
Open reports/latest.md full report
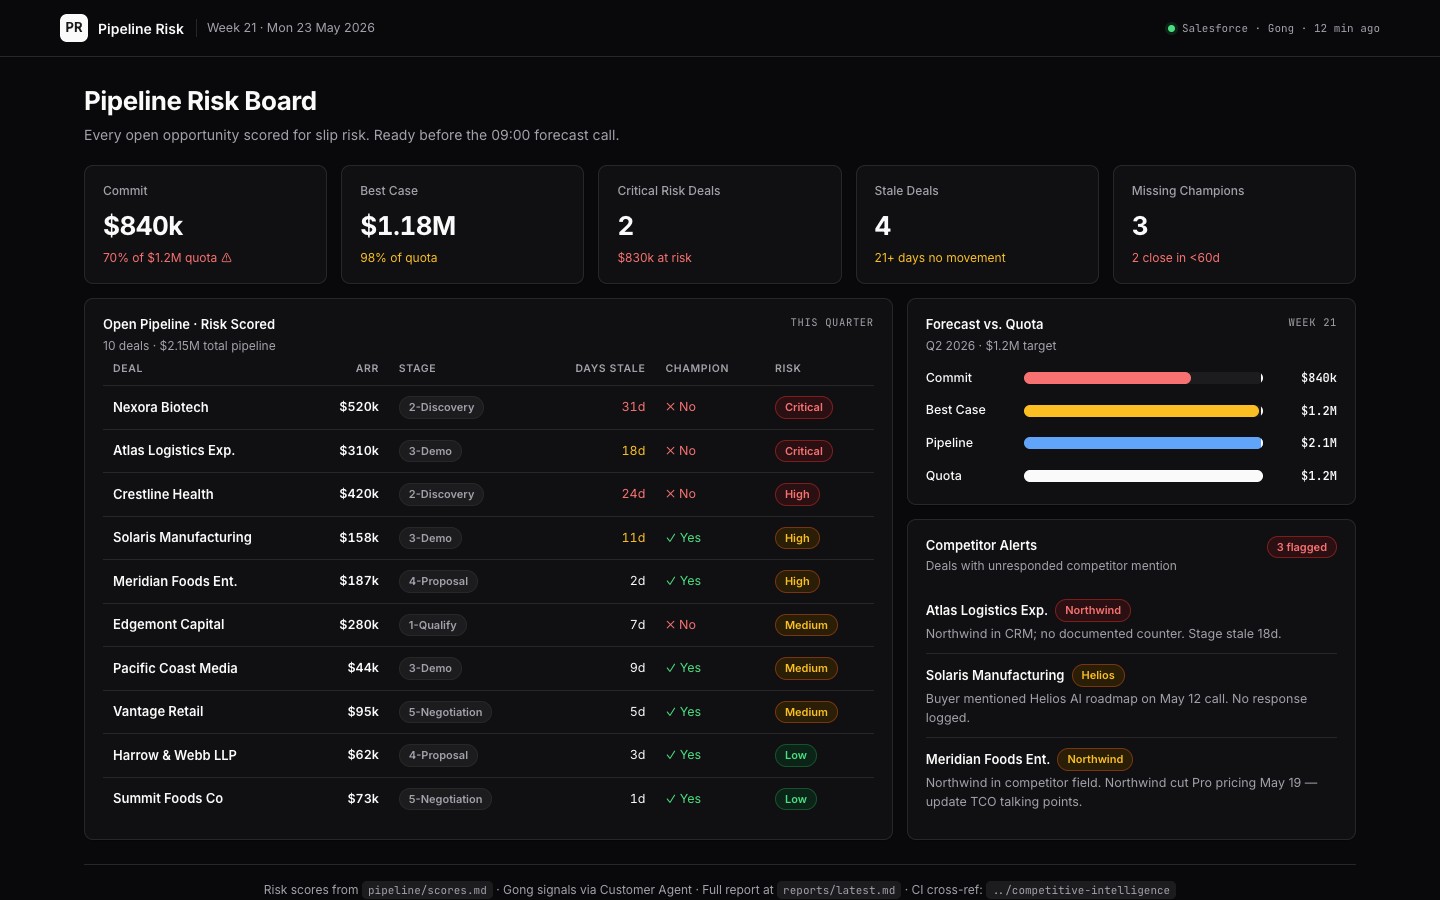[x=839, y=890]
